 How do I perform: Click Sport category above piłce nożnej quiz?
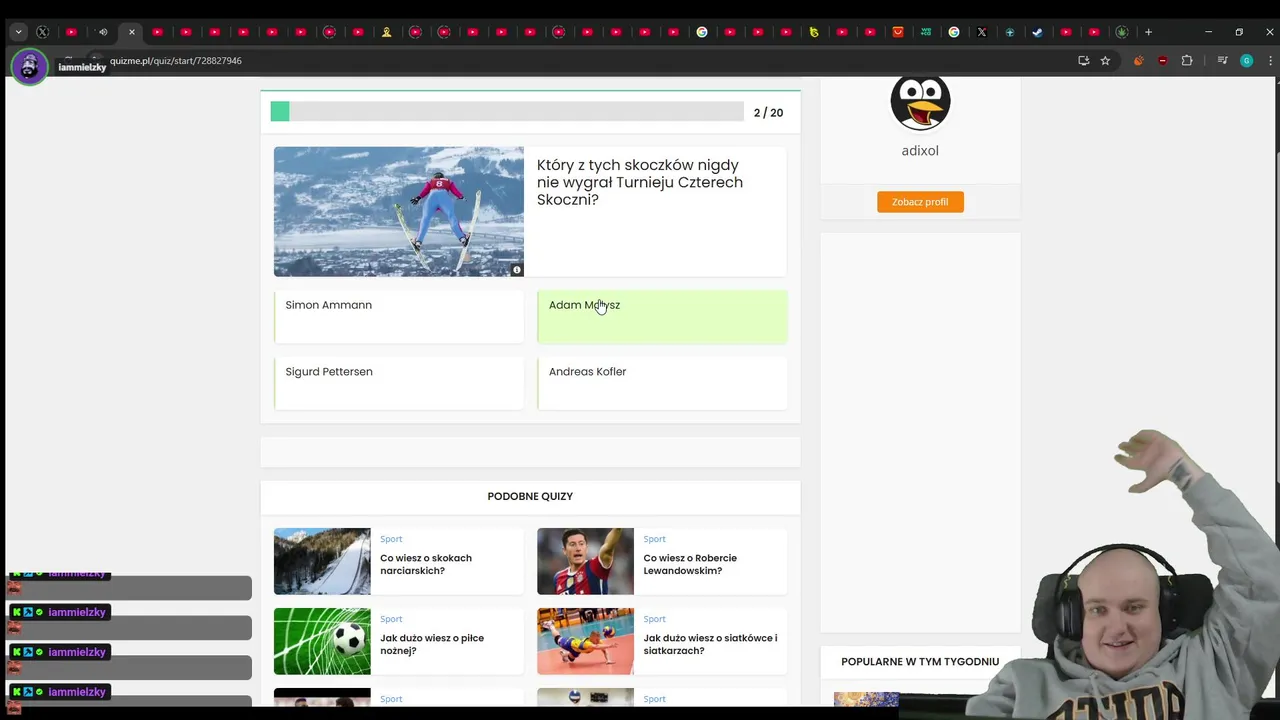[x=391, y=619]
